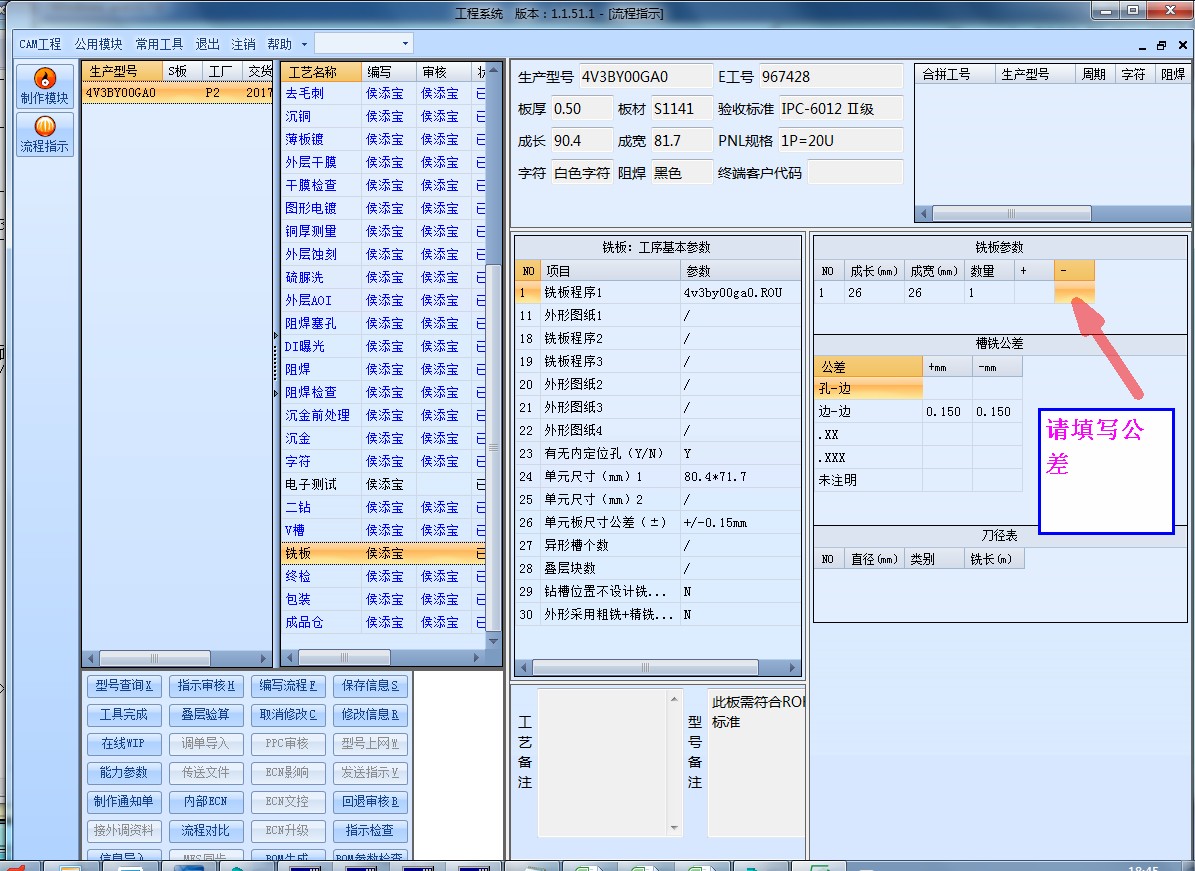This screenshot has height=871, width=1195.
Task: Open the 帮助 menu
Action: point(279,44)
